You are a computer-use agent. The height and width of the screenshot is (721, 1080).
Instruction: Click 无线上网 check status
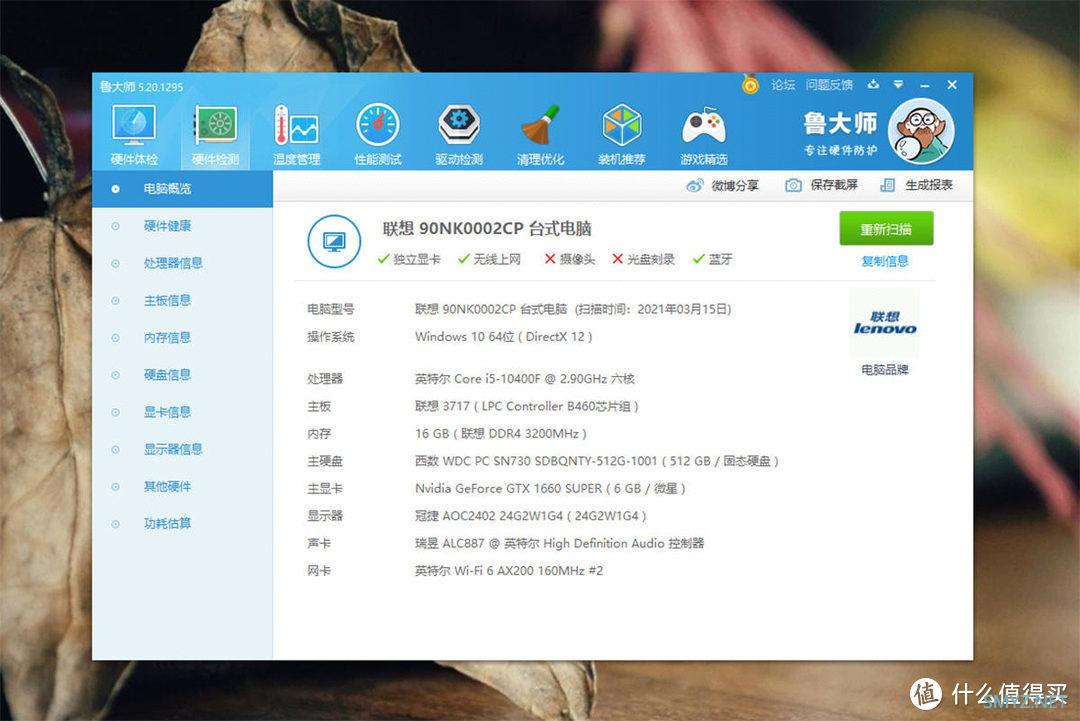coord(489,259)
